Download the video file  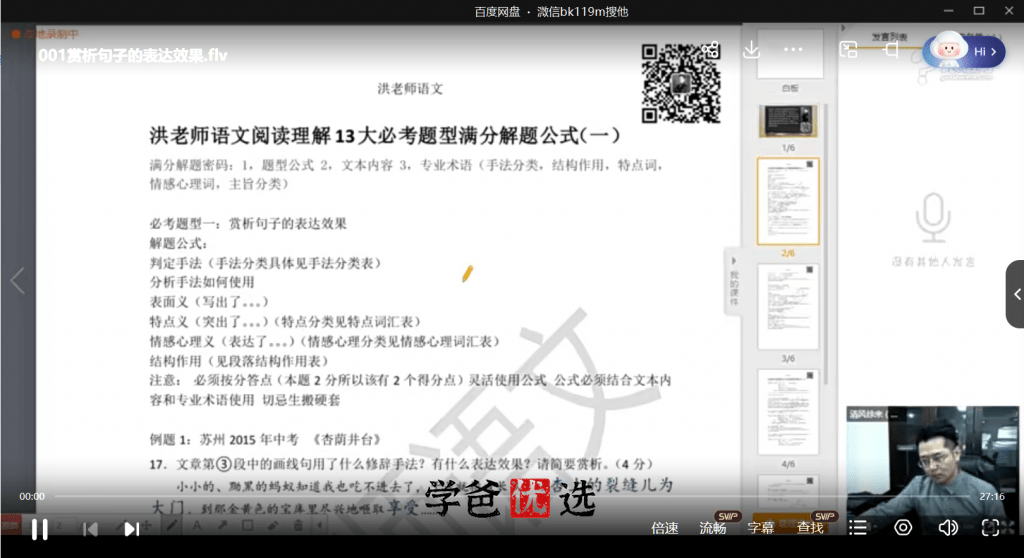(x=752, y=50)
